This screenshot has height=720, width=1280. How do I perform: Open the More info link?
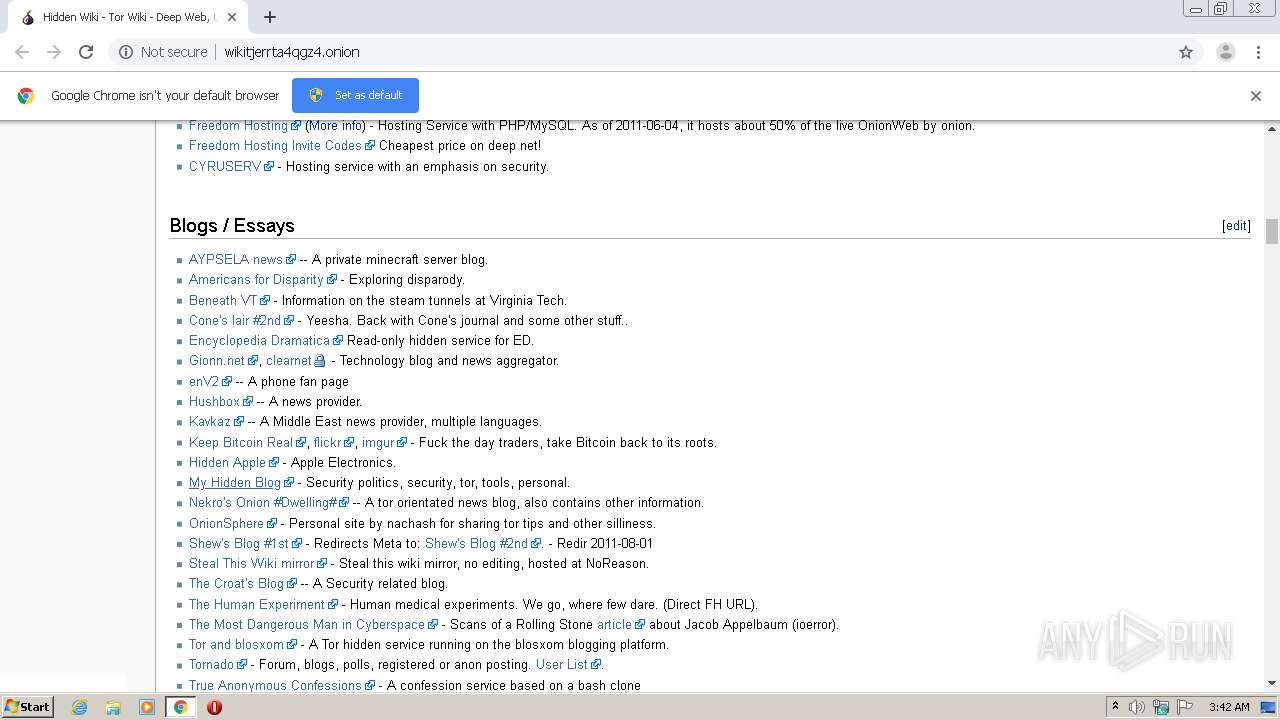point(335,126)
